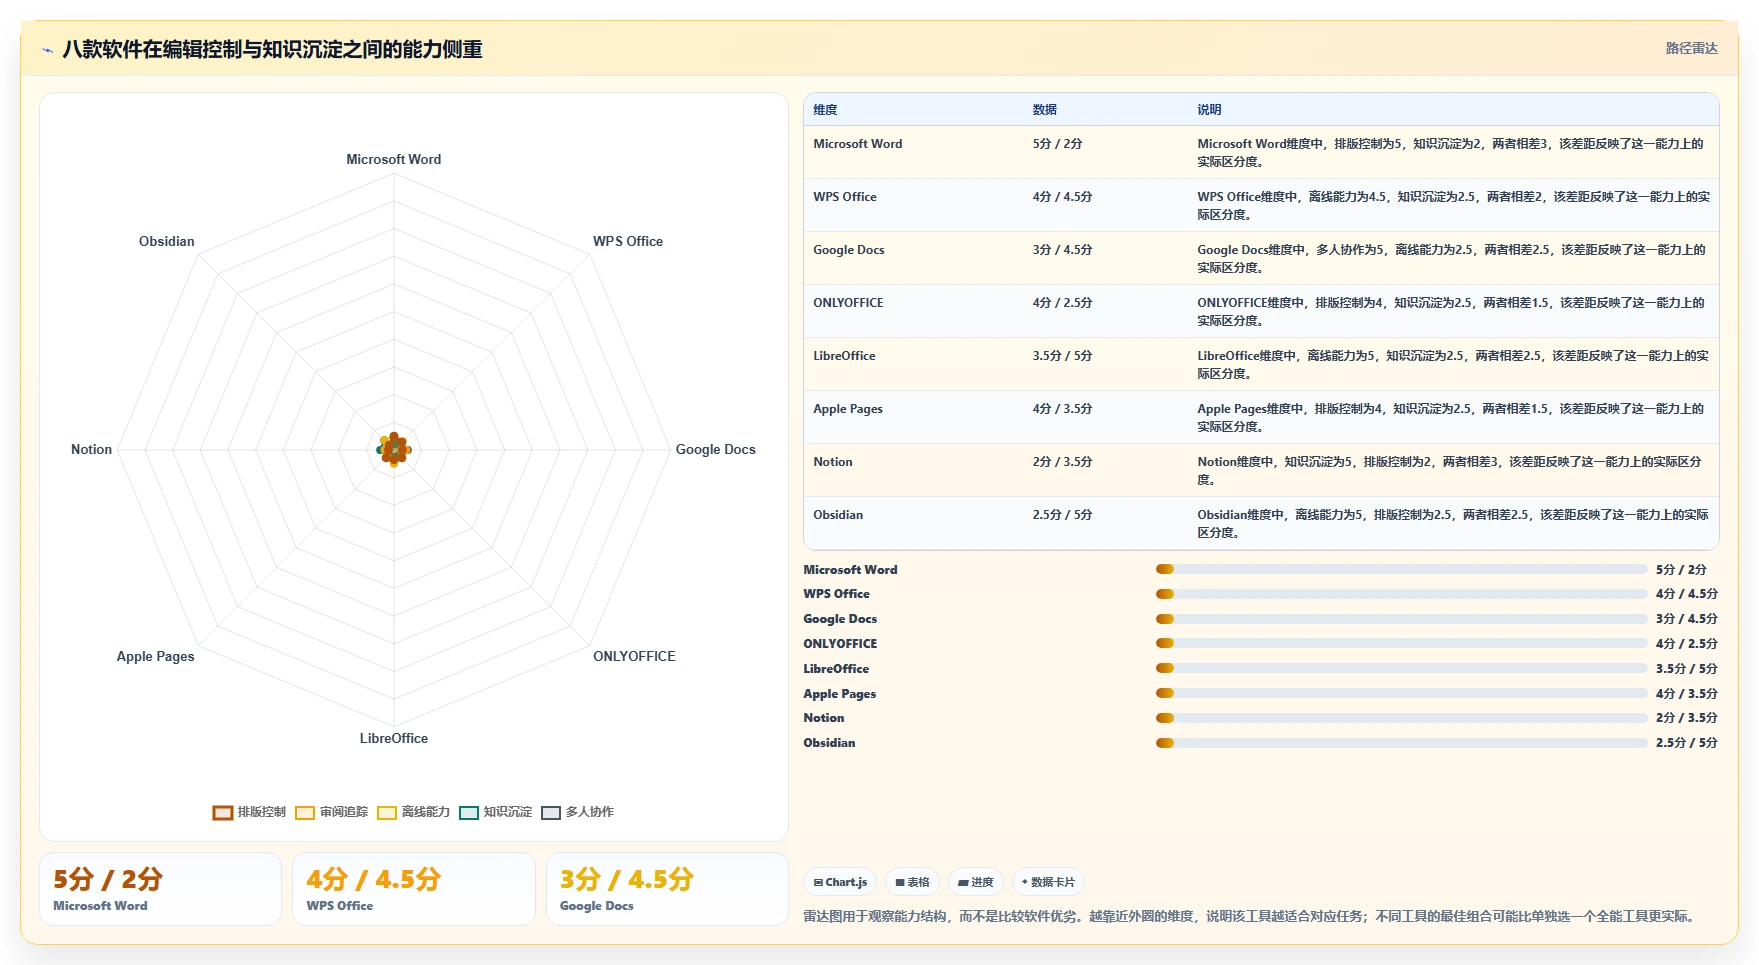Click the ONLYOFFICE label in the progress list
1759x965 pixels.
[840, 644]
